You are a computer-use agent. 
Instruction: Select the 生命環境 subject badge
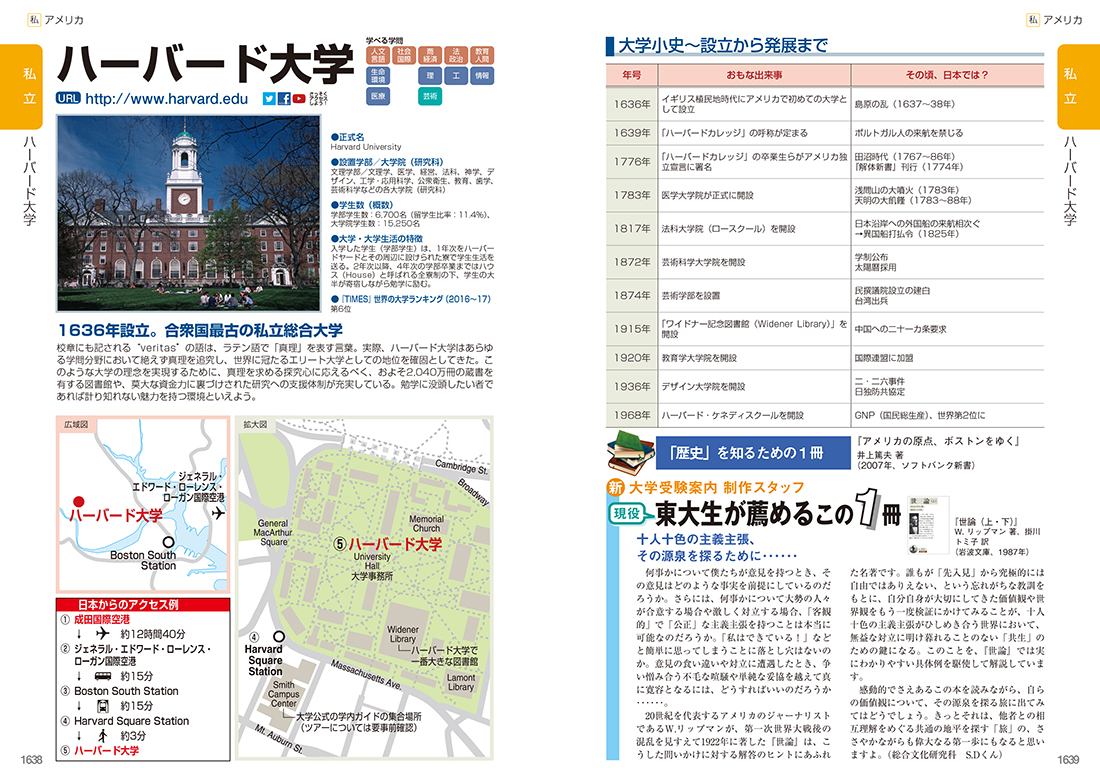(x=378, y=76)
